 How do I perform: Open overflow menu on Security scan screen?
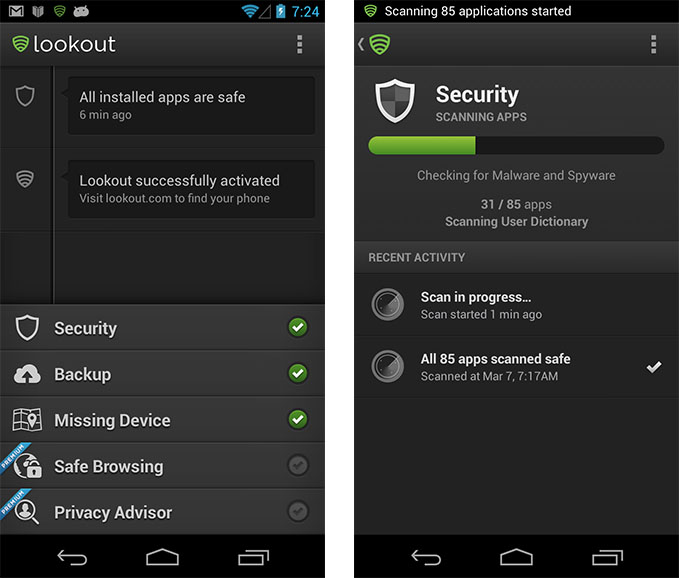click(653, 45)
